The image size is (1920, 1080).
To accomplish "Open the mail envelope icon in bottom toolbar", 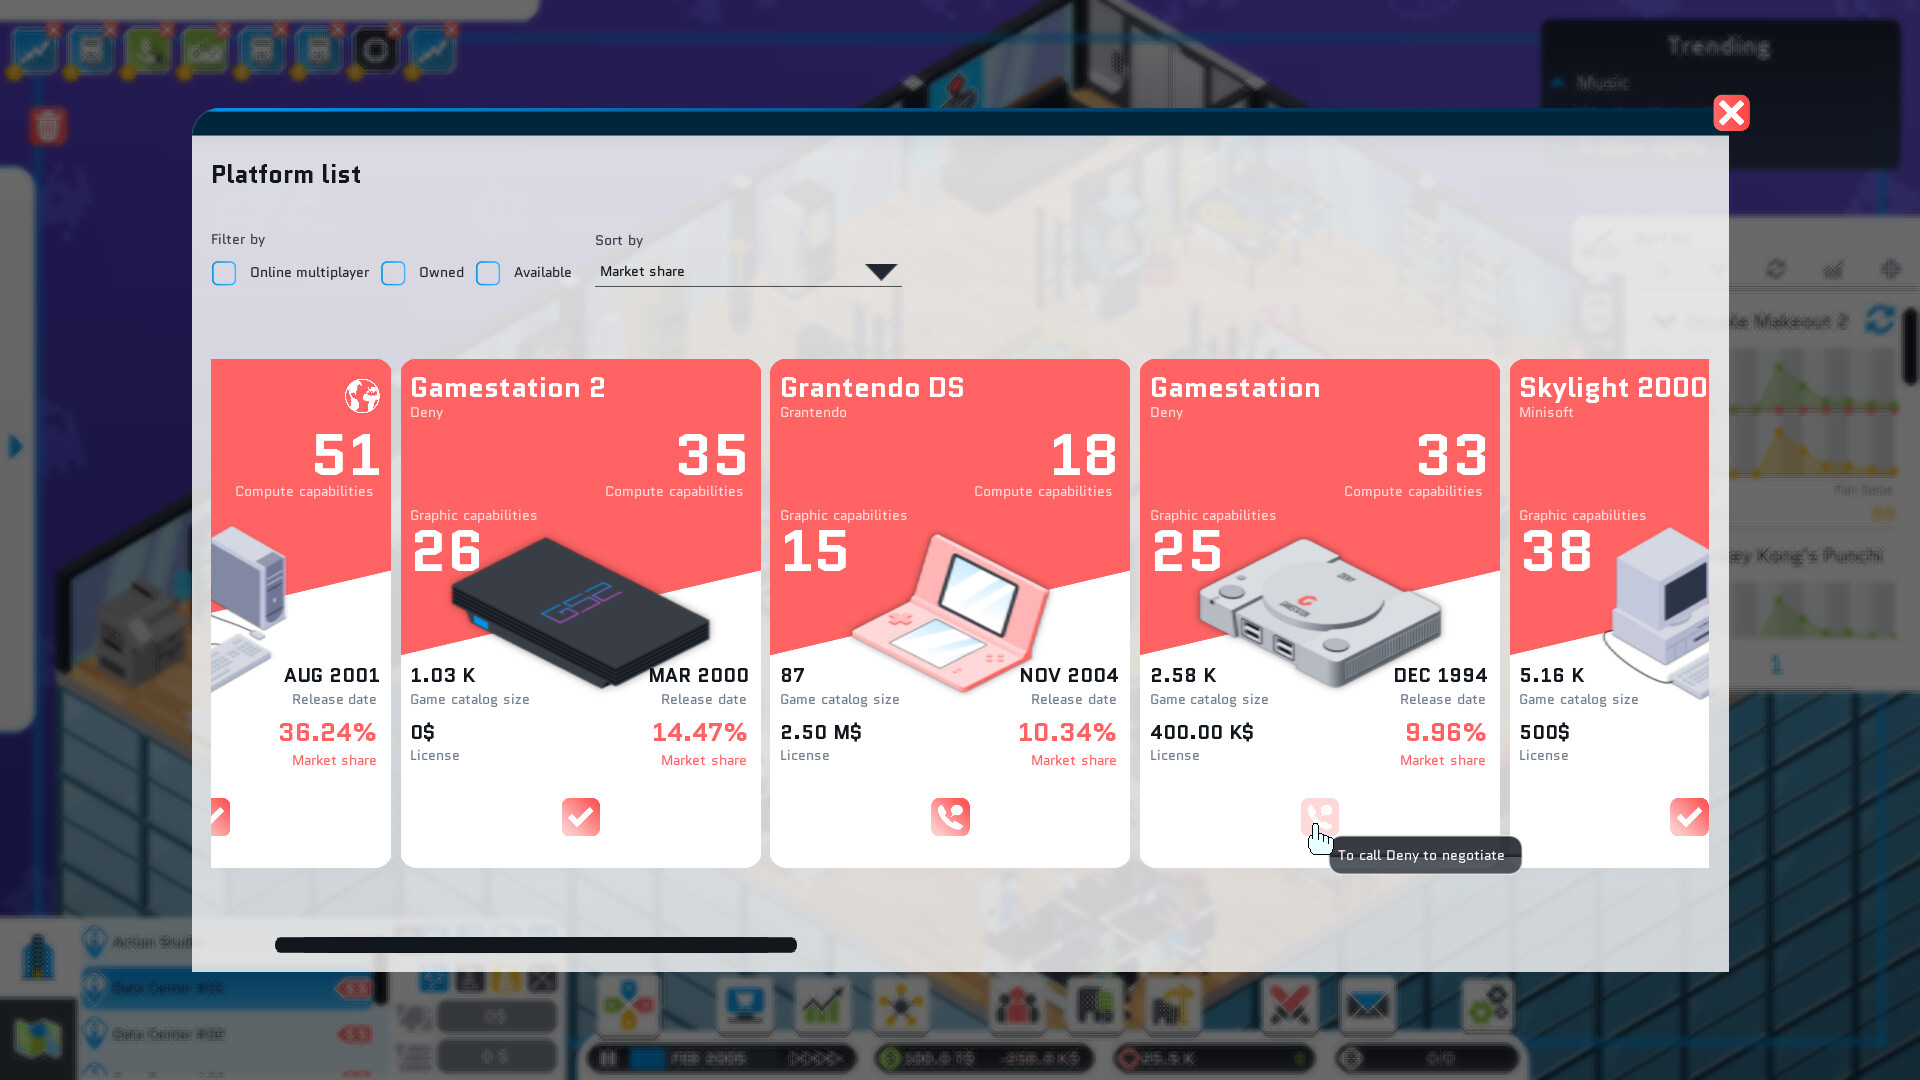I will (1366, 1004).
